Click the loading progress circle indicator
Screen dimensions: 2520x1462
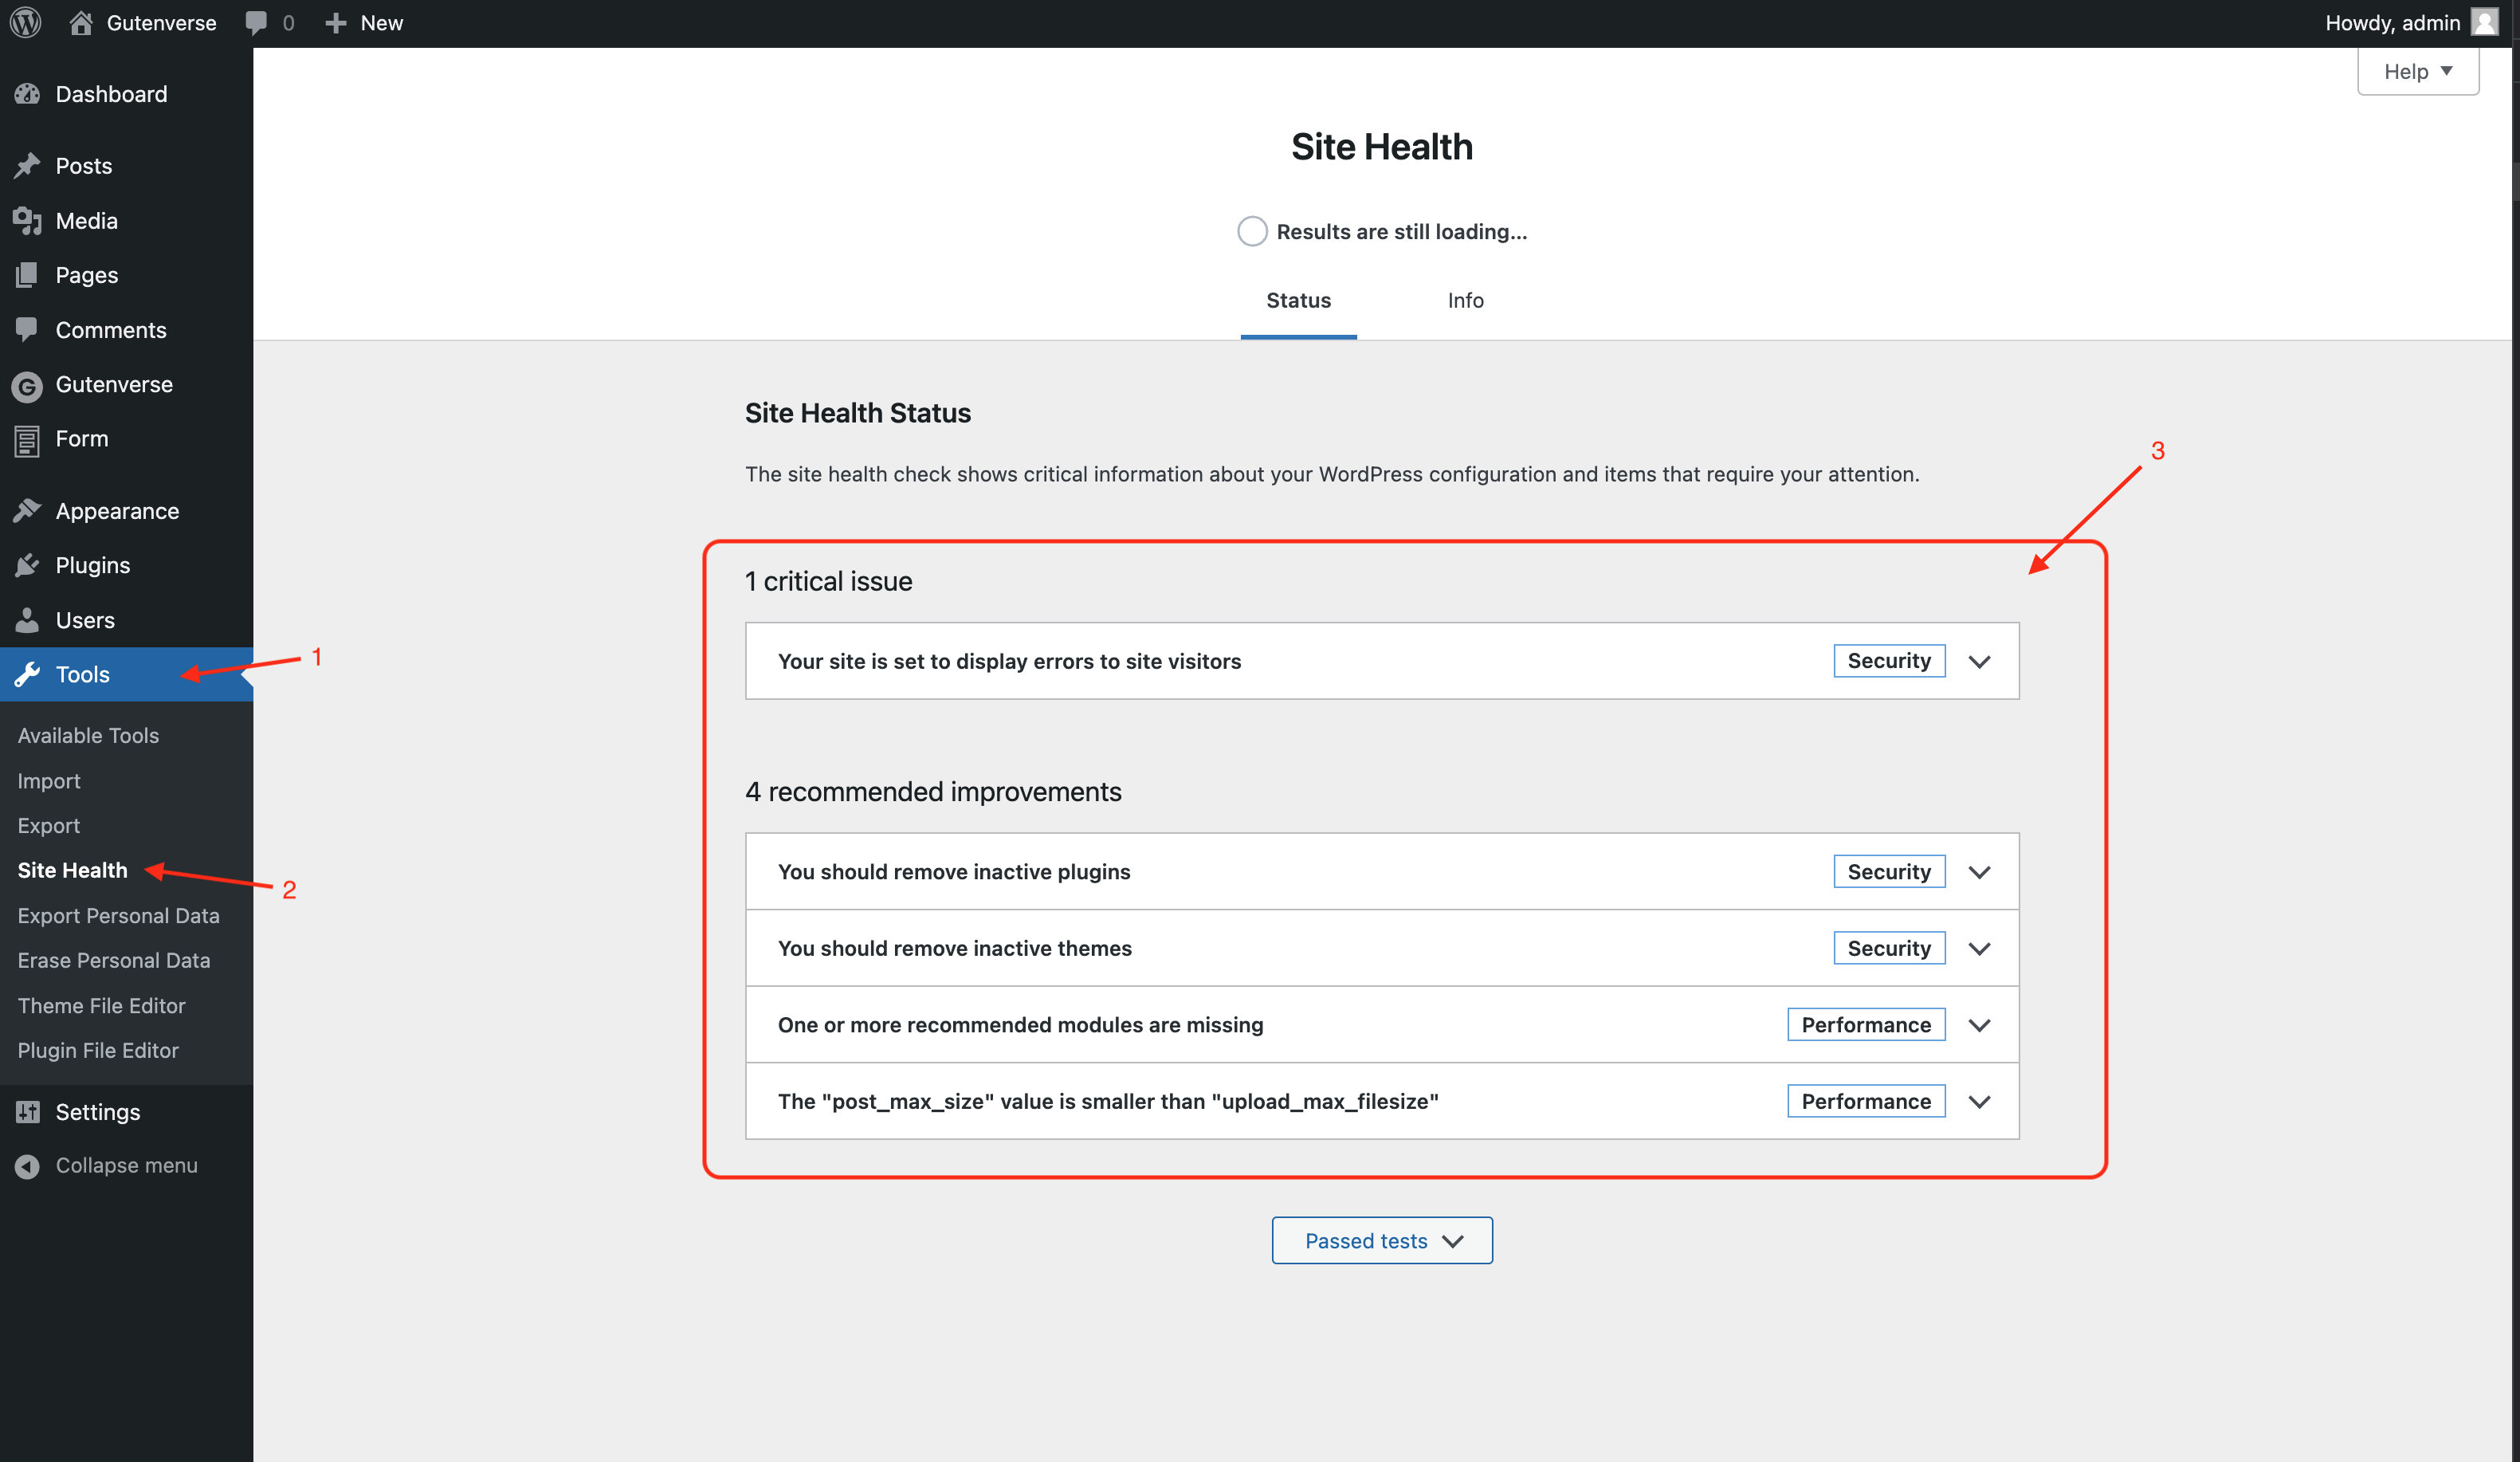tap(1252, 231)
